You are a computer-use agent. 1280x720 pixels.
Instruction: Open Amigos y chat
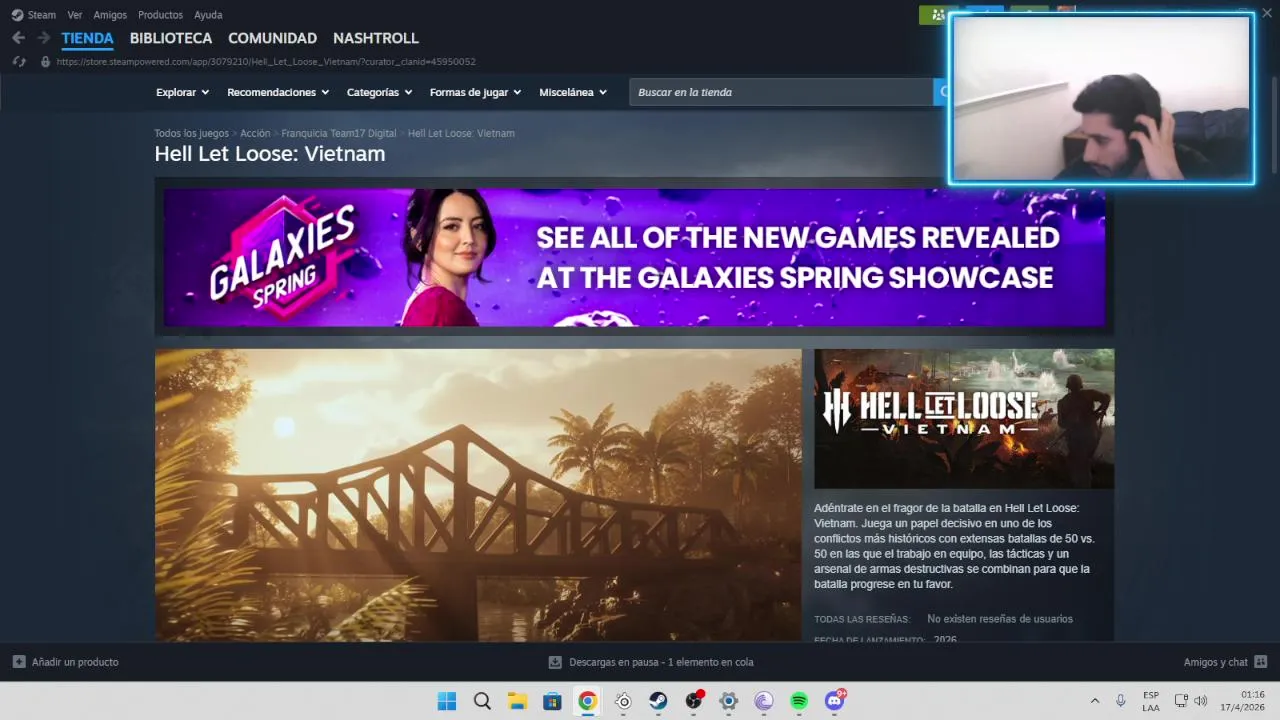click(1215, 662)
